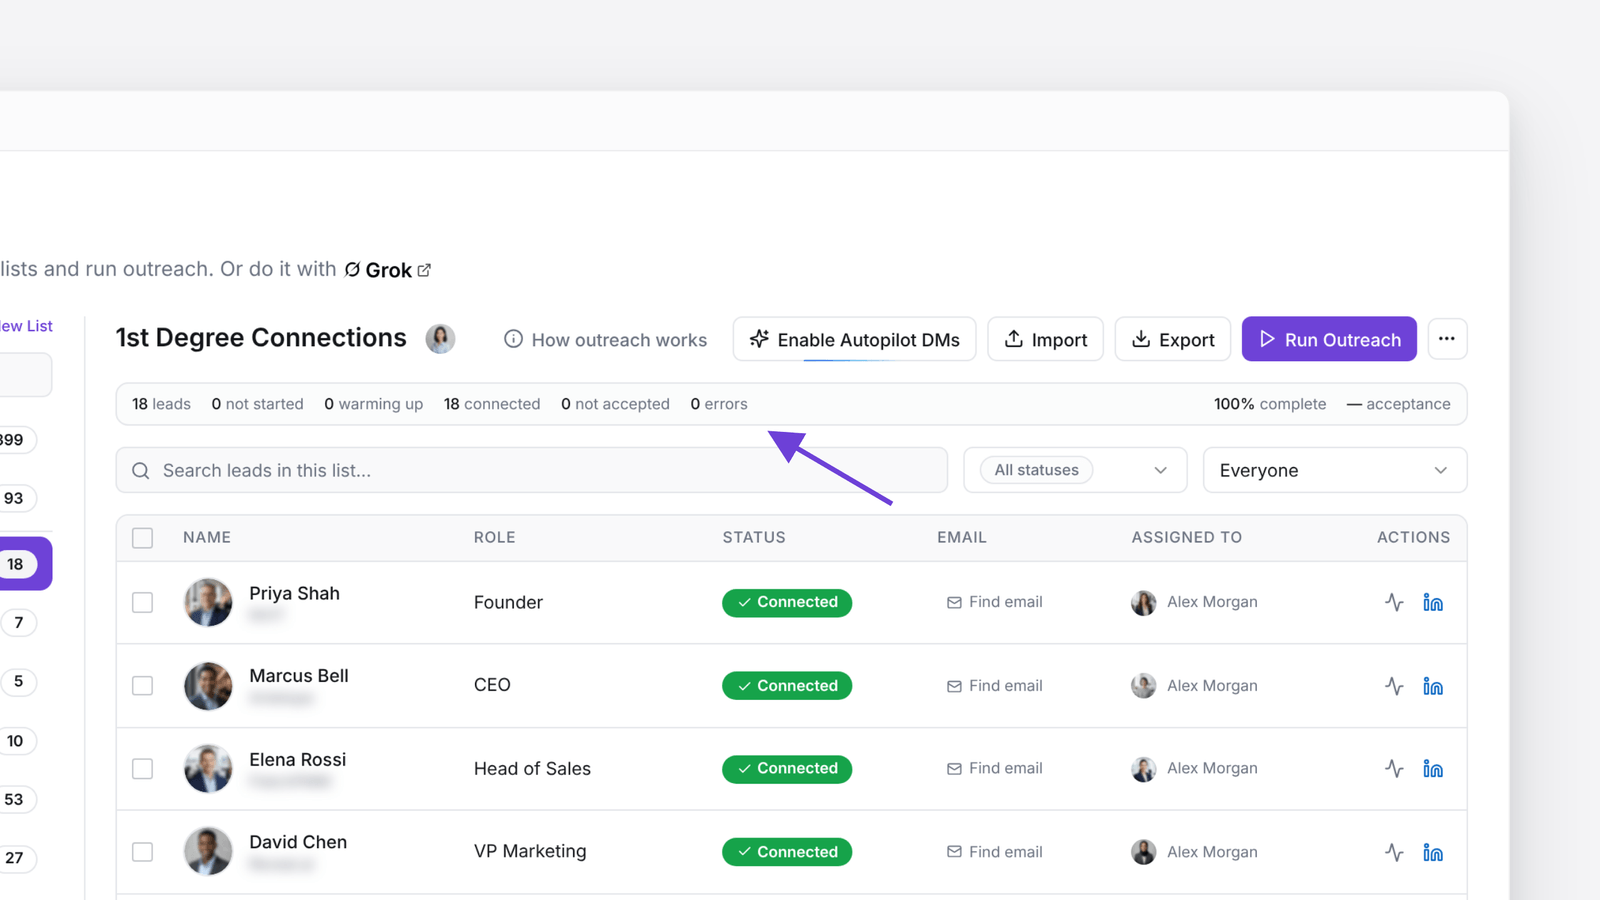
Task: Open How outreach works info
Action: (x=605, y=340)
